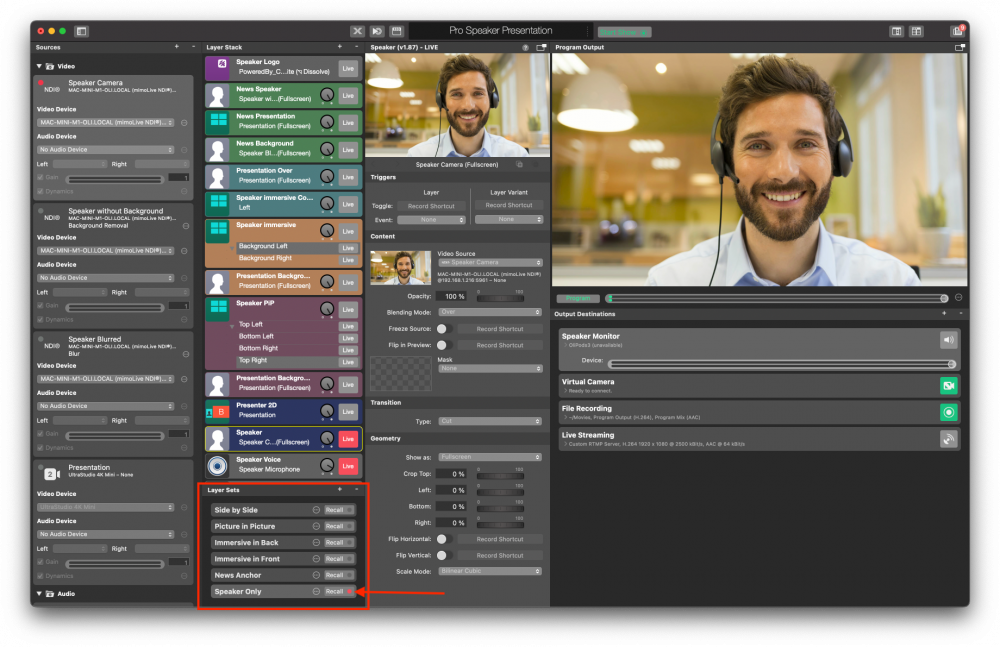This screenshot has width=1000, height=647.
Task: Open the Show as dropdown
Action: click(x=490, y=457)
